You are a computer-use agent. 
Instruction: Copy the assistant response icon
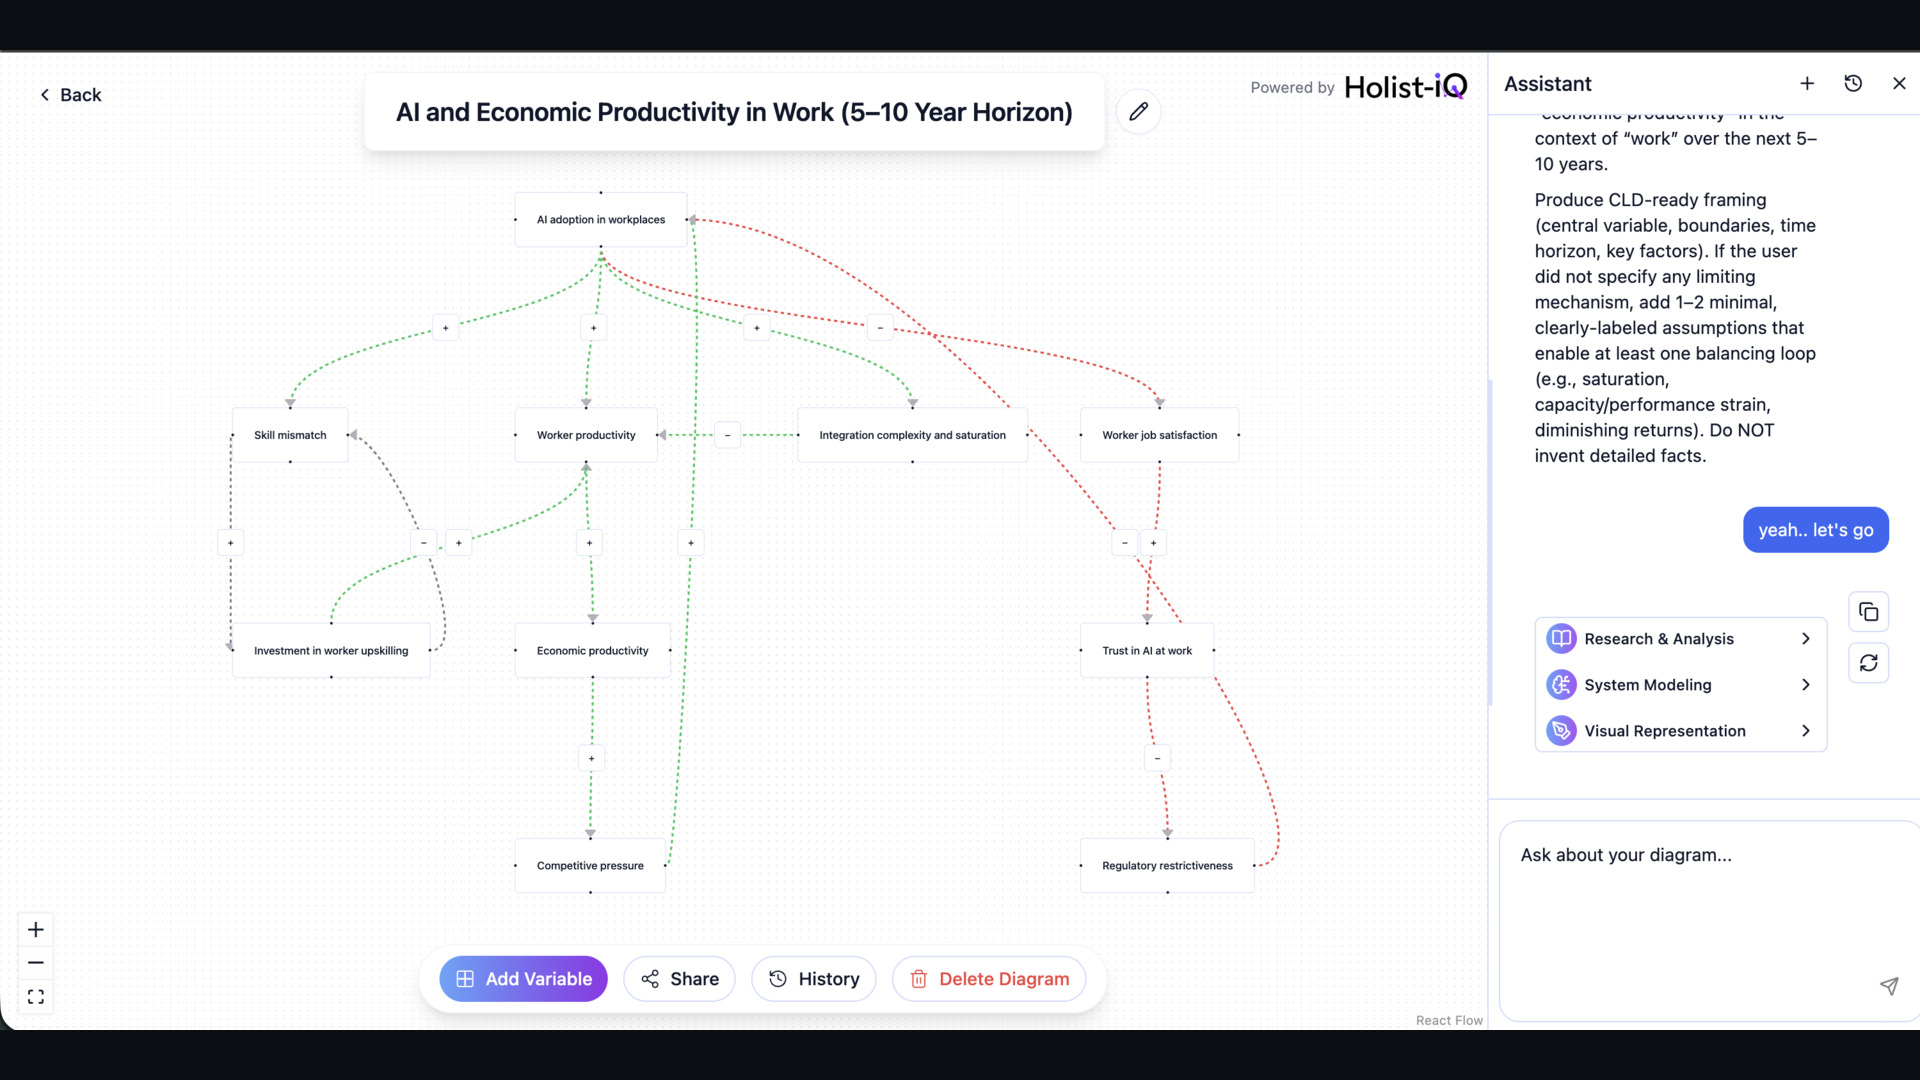(1868, 612)
